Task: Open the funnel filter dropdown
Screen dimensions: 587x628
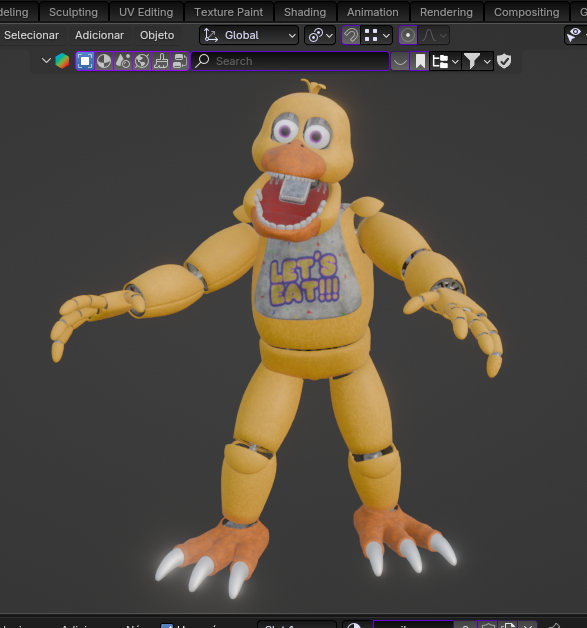Action: click(x=477, y=61)
